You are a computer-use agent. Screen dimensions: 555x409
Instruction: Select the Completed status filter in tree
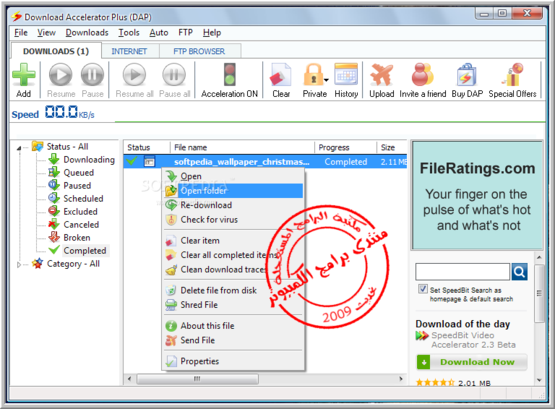point(85,250)
